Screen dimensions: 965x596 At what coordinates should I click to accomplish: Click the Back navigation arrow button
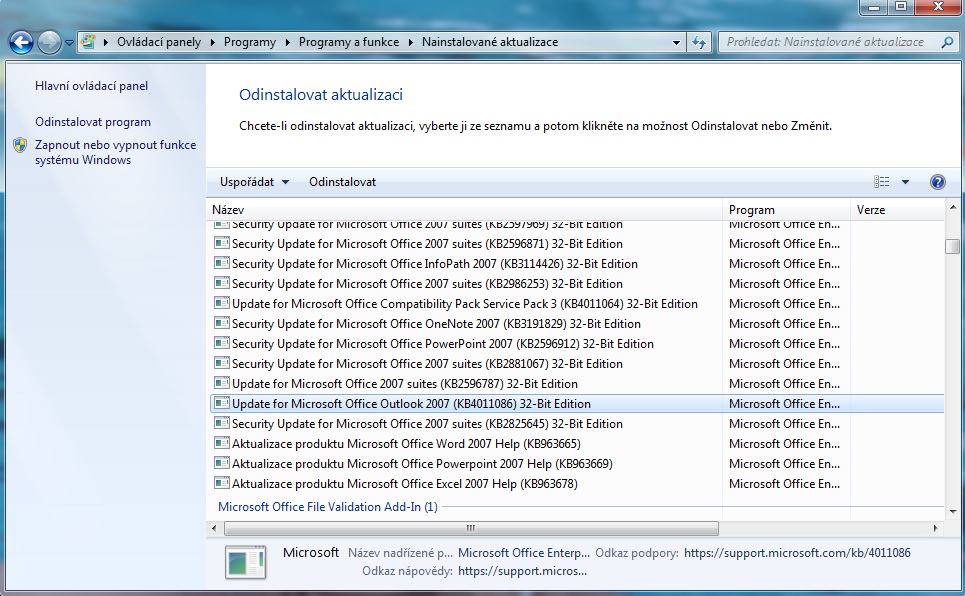click(21, 42)
